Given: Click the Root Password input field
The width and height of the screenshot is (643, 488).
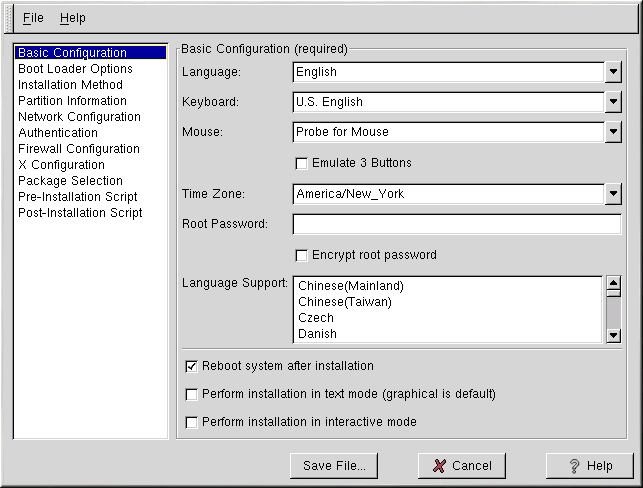Looking at the screenshot, I should point(456,224).
